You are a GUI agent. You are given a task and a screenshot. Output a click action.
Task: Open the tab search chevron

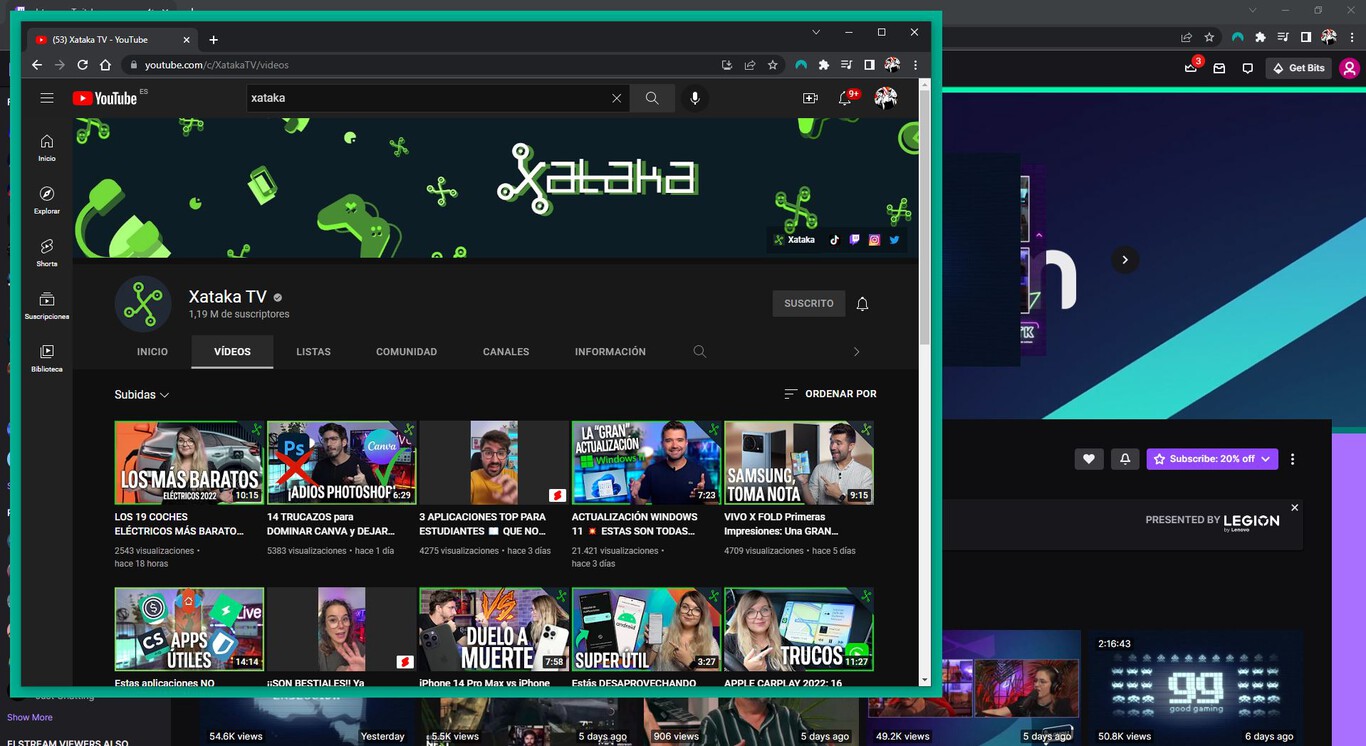tap(816, 32)
